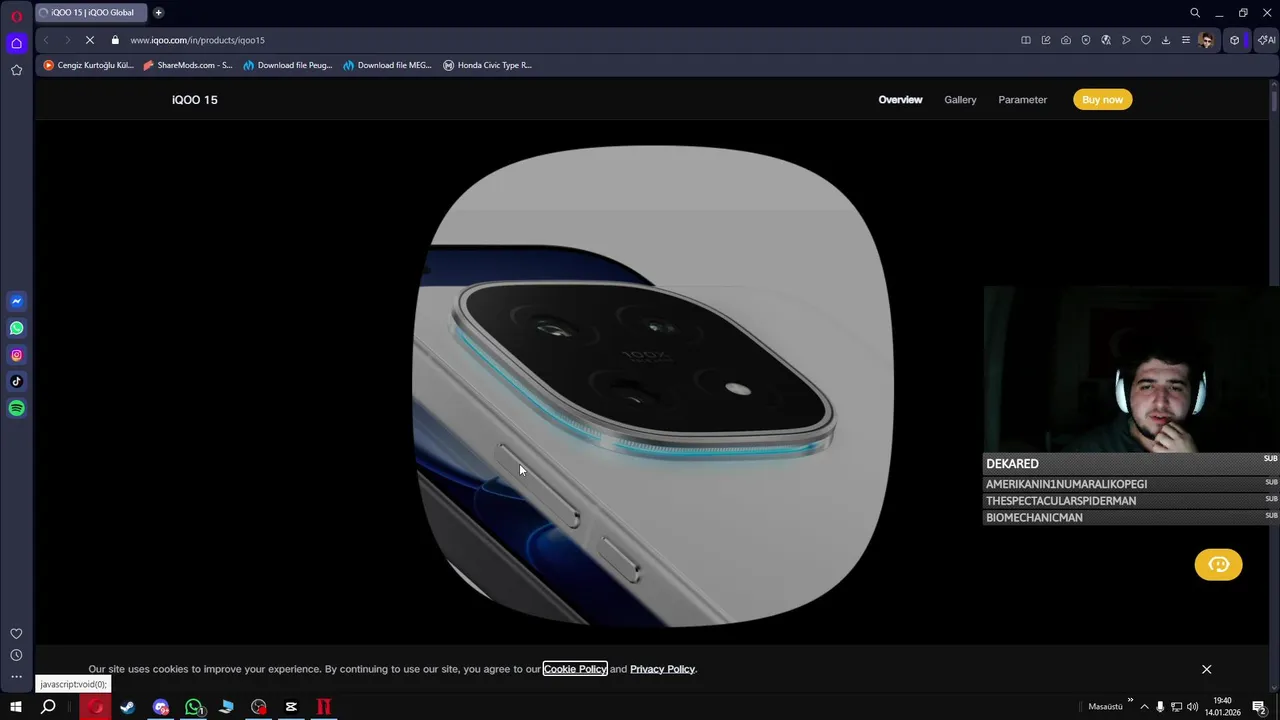Switch to the Gallery tab
The image size is (1280, 720).
pos(960,100)
